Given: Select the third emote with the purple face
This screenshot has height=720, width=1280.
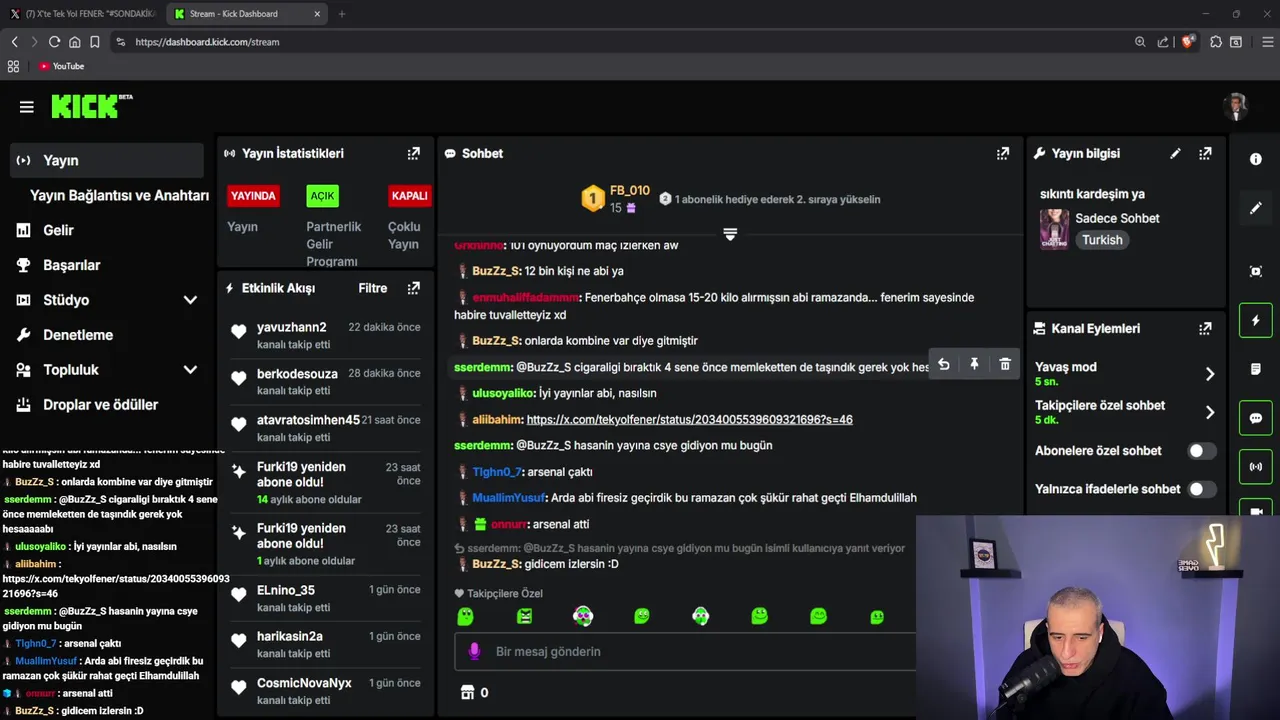Looking at the screenshot, I should click(583, 617).
